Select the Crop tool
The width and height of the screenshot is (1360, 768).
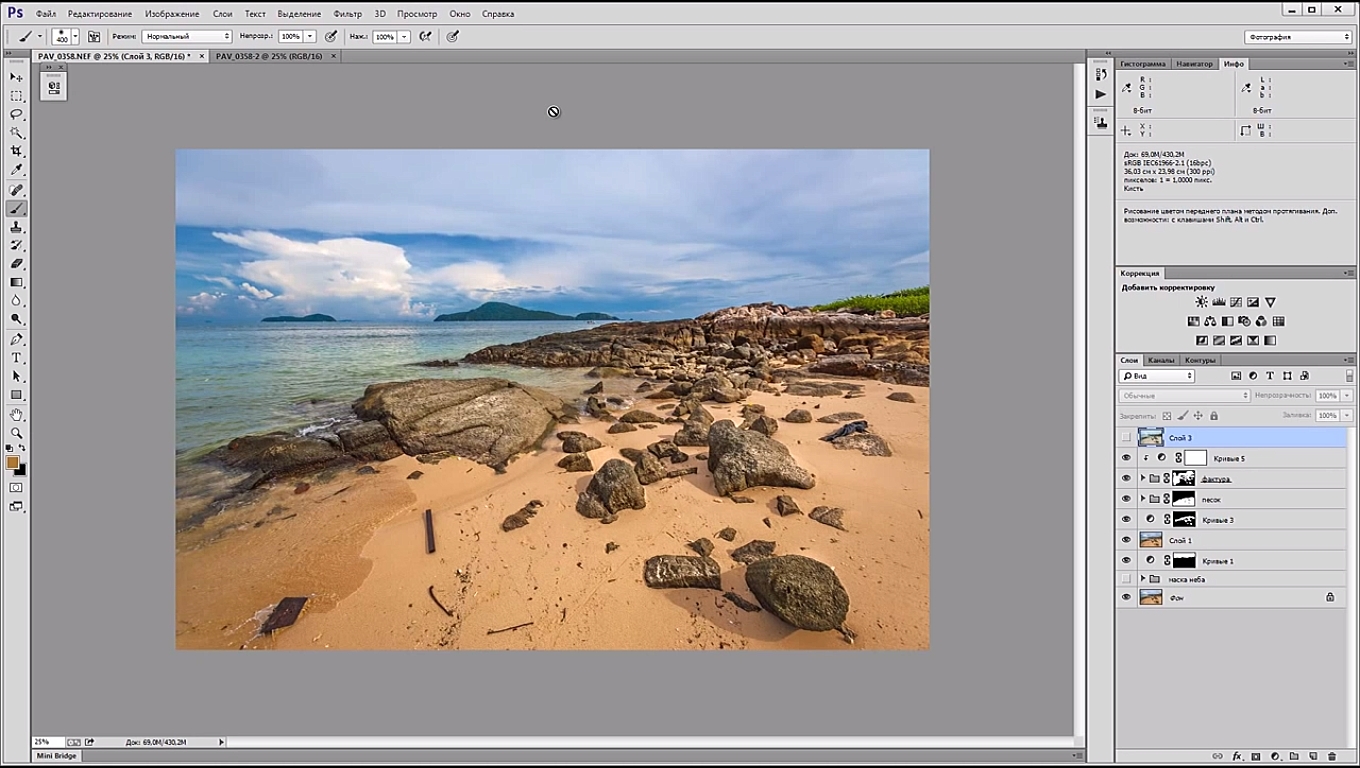pyautogui.click(x=16, y=151)
